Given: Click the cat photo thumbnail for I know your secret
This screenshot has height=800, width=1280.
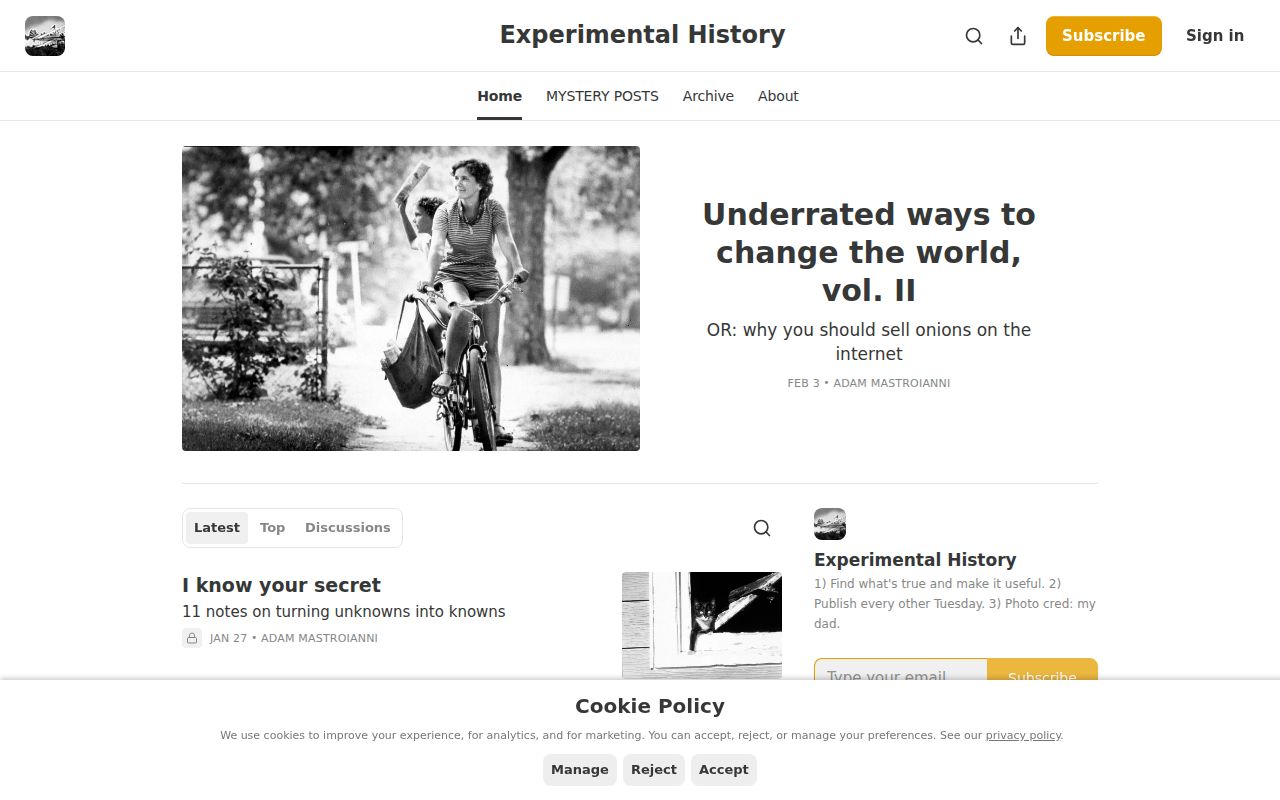Looking at the screenshot, I should click(701, 626).
